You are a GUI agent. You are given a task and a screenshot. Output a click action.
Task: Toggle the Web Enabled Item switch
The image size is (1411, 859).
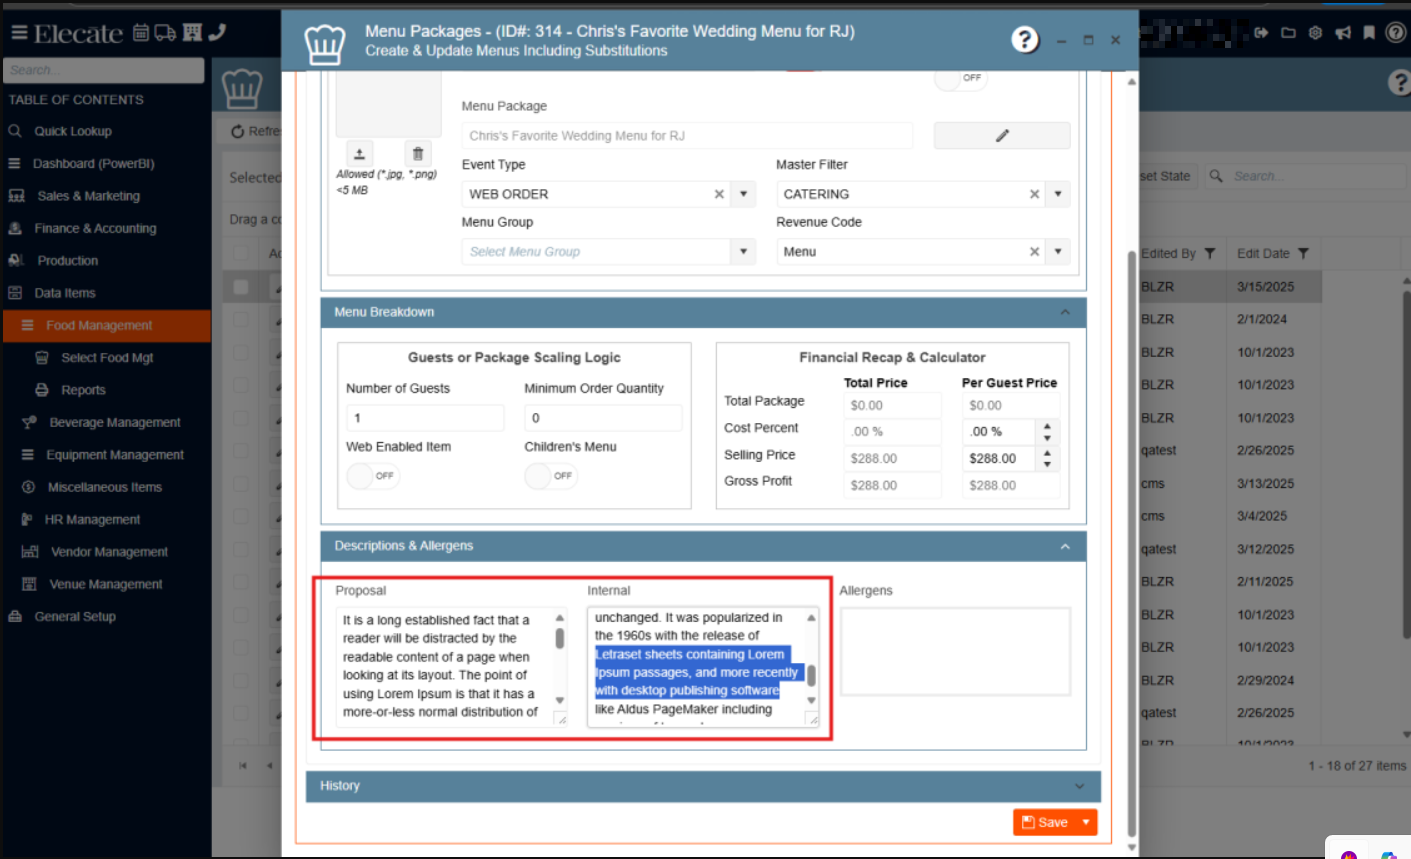[372, 476]
